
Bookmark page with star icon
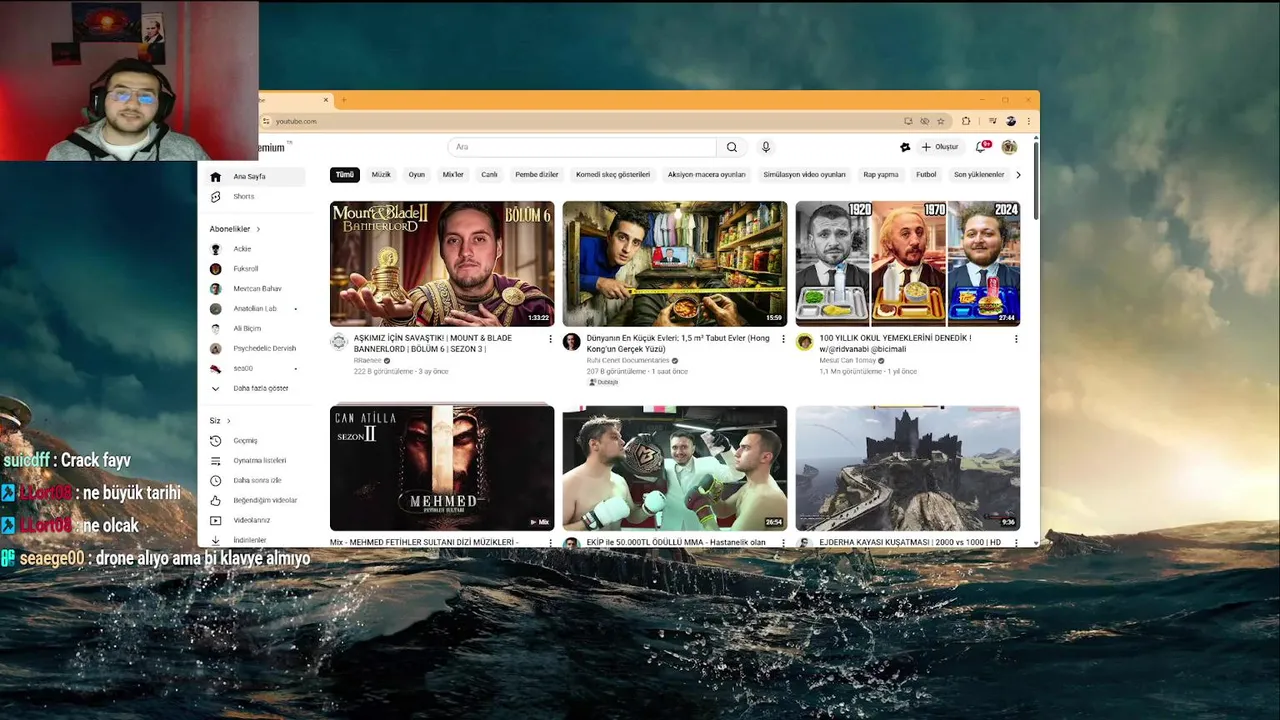(940, 121)
